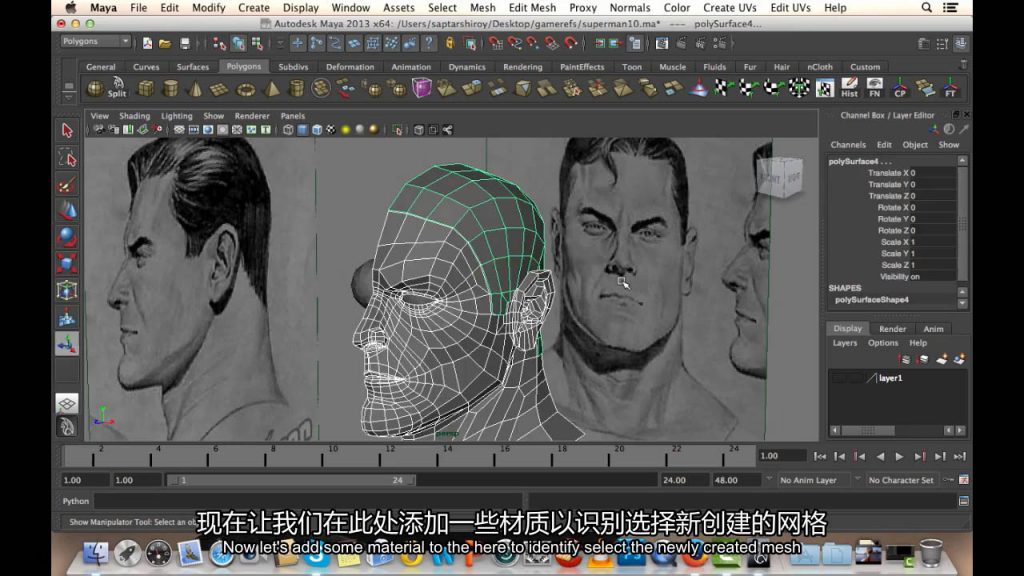1024x576 pixels.
Task: Toggle smooth shade all in viewport toolbar
Action: (x=302, y=130)
